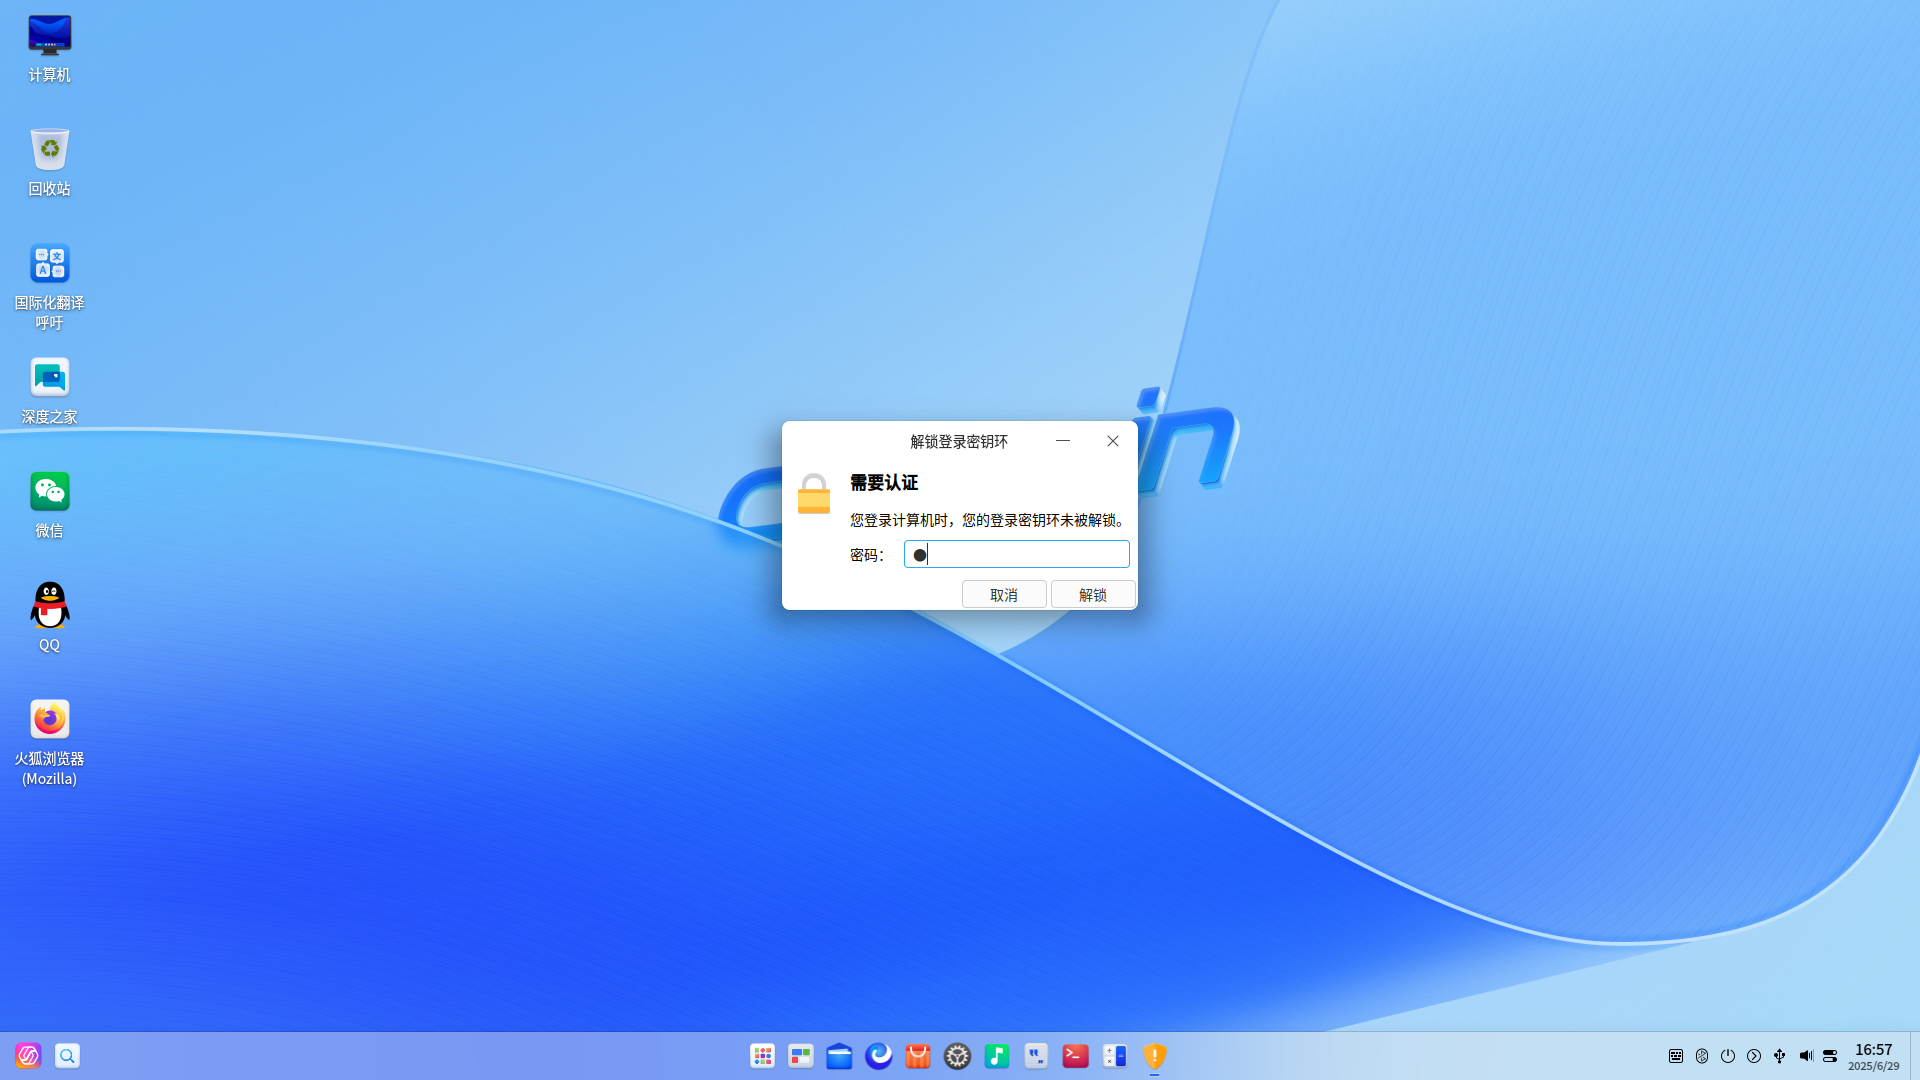The height and width of the screenshot is (1080, 1920).
Task: Open the calculator dock icon
Action: point(1115,1056)
